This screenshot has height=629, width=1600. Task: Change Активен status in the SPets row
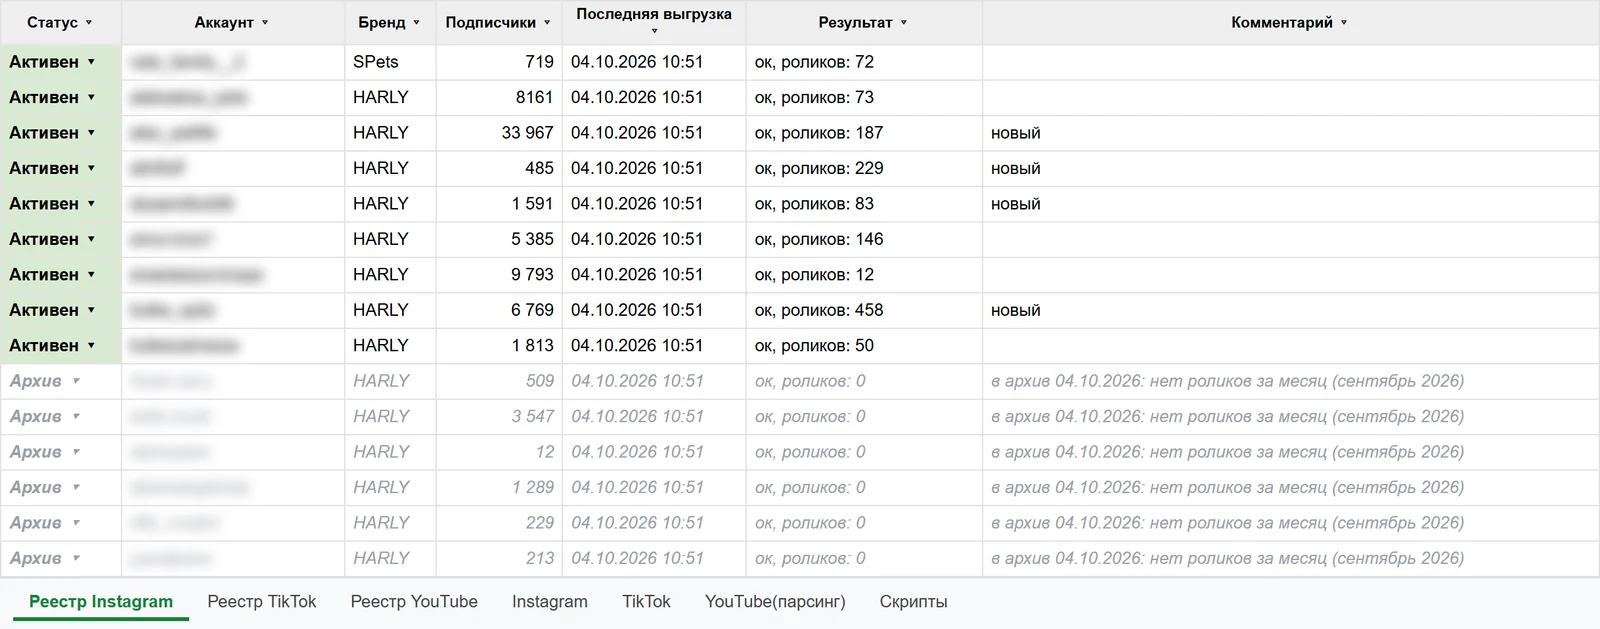pos(91,62)
